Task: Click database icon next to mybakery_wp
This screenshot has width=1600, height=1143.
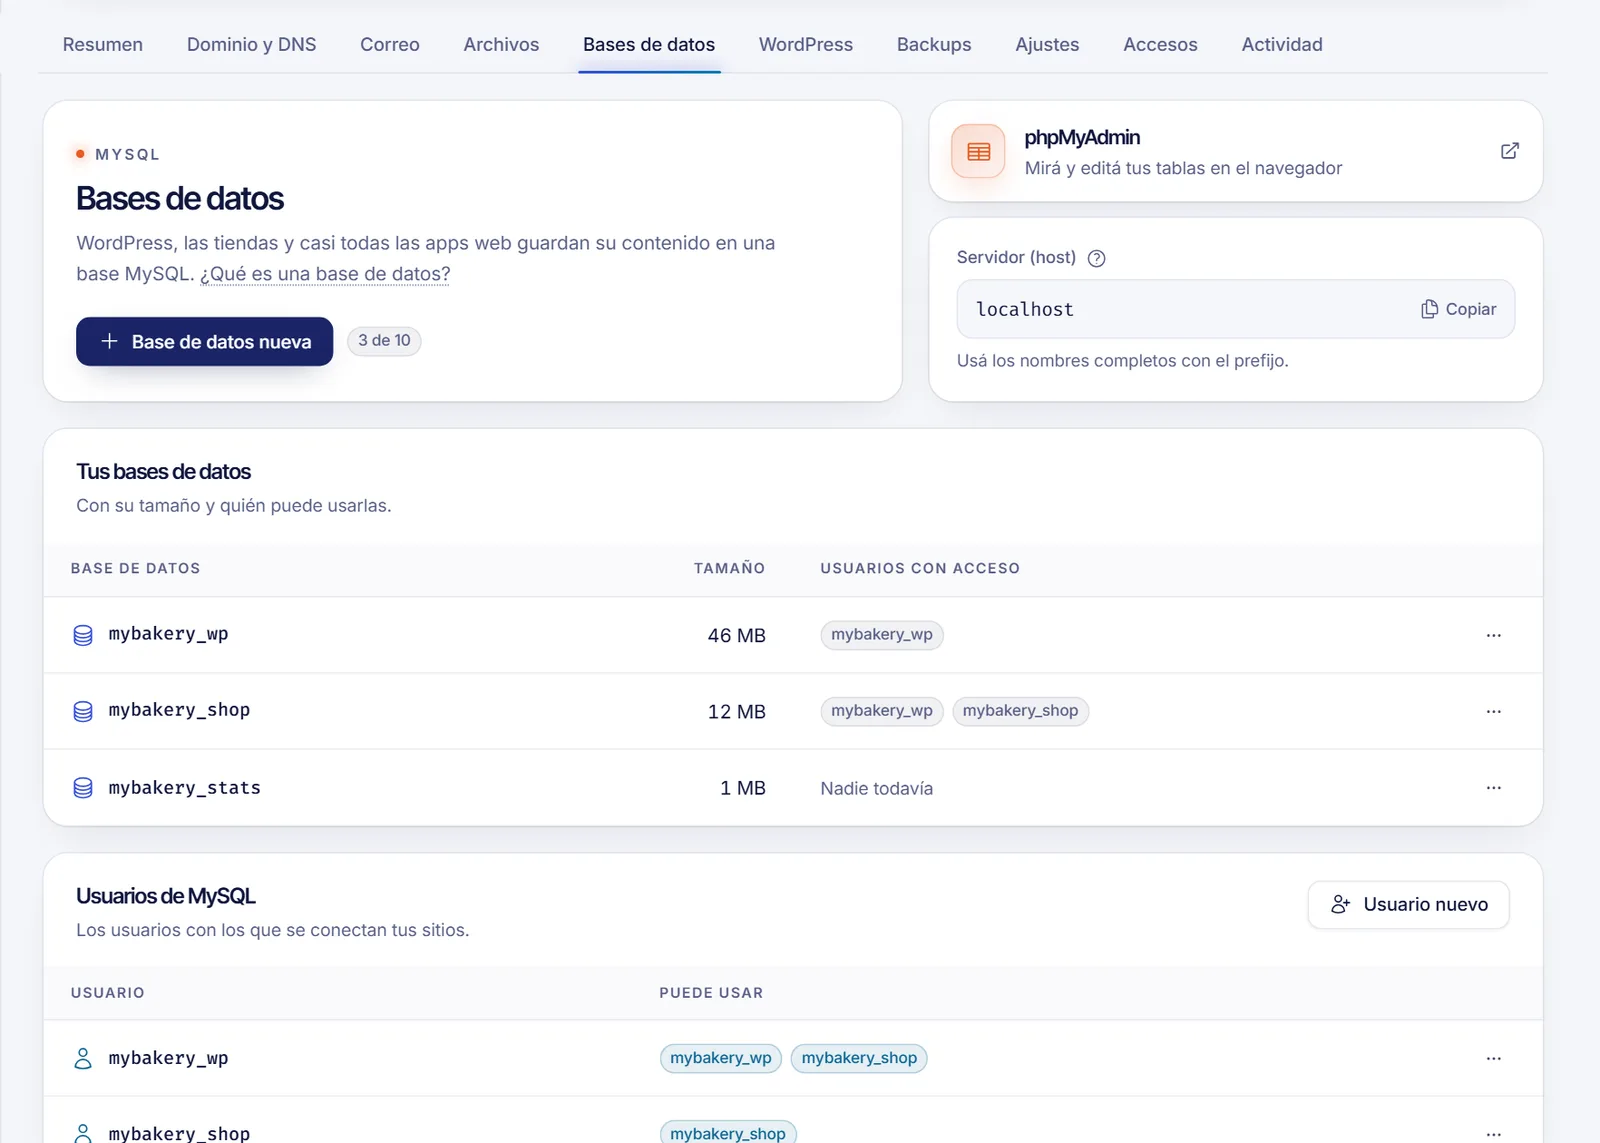Action: pyautogui.click(x=83, y=635)
